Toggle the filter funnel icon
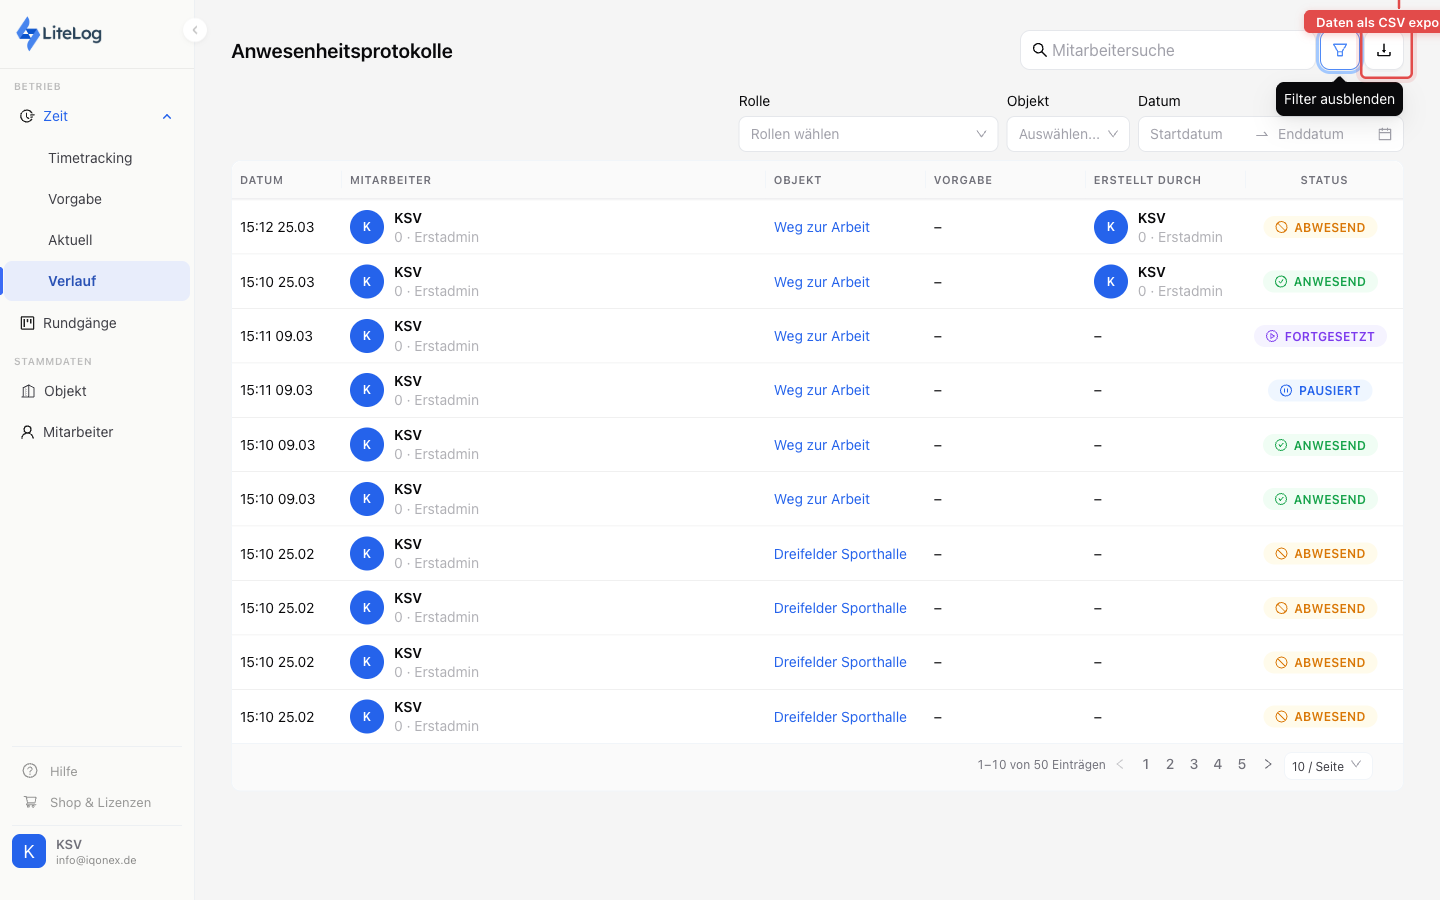 click(1339, 50)
